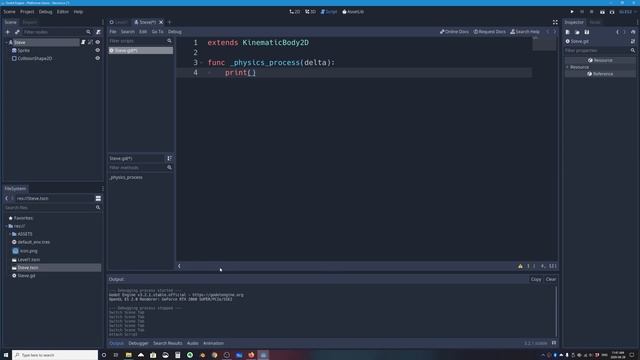This screenshot has height=360, width=640.
Task: Toggle the scripts panel collapse arrow
Action: 179,266
